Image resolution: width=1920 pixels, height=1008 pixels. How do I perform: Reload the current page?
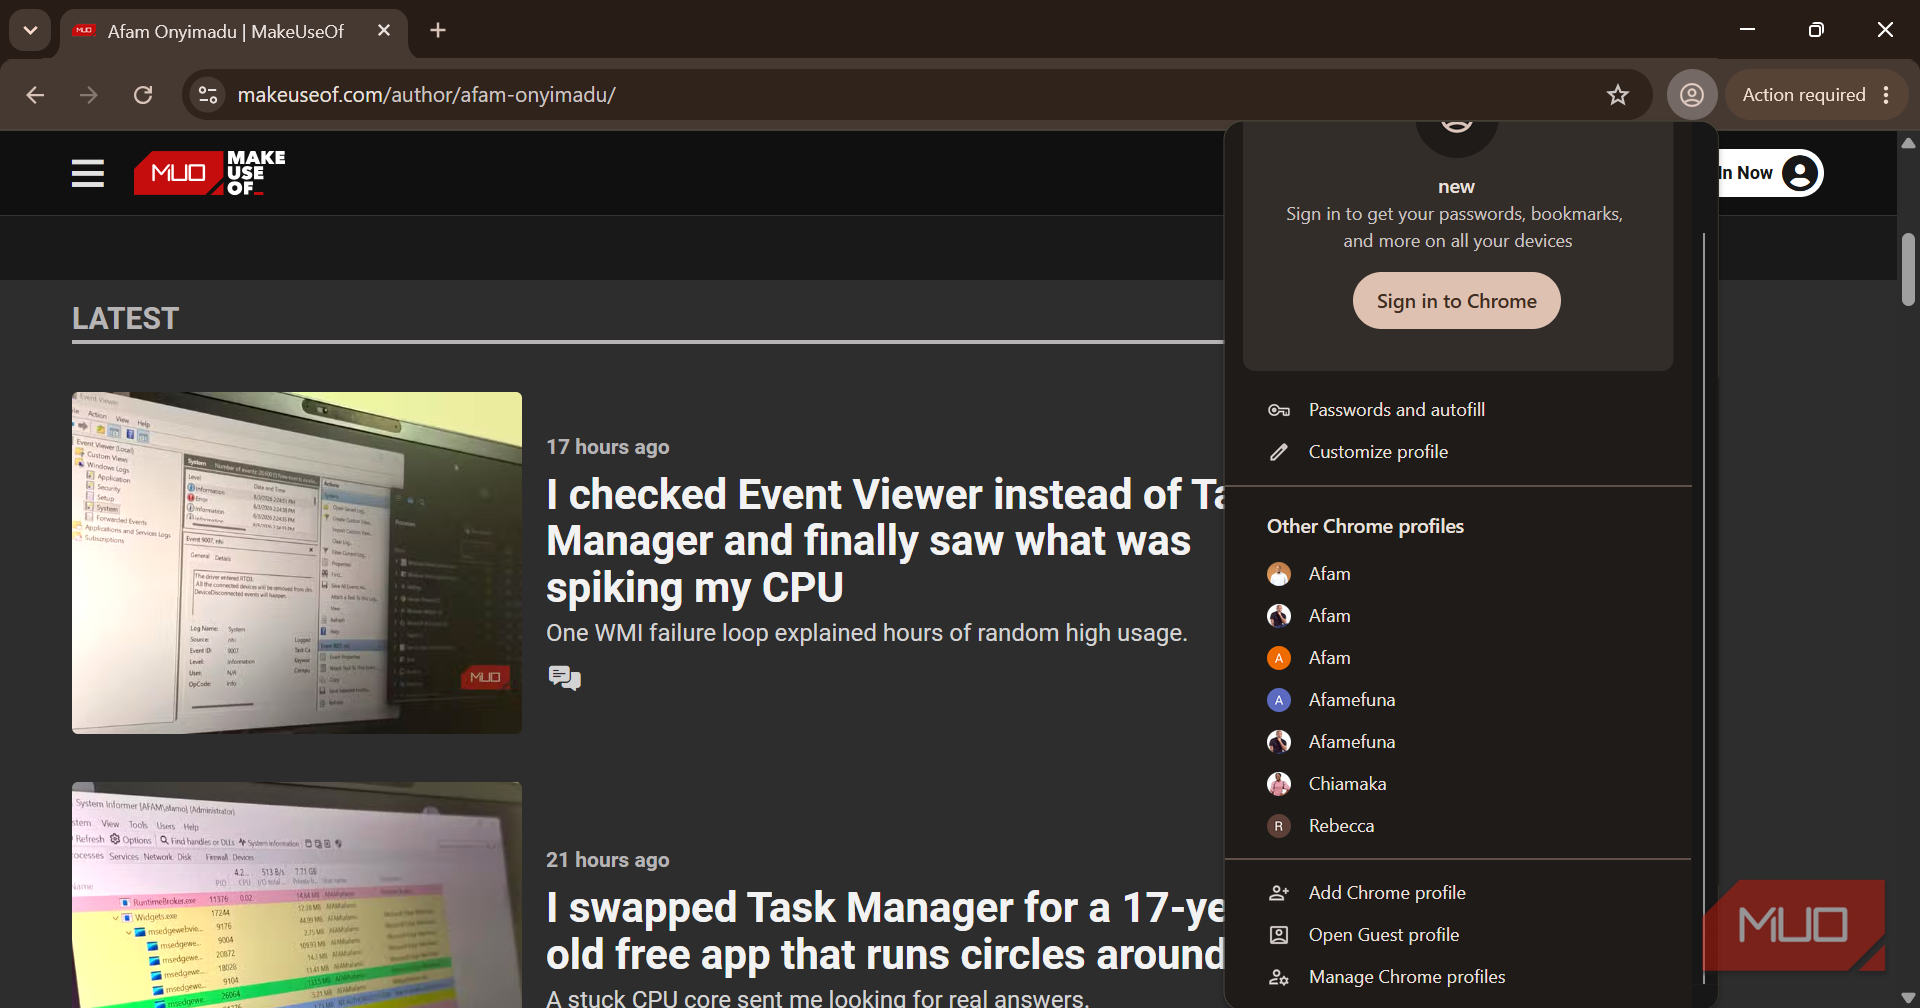click(x=143, y=95)
